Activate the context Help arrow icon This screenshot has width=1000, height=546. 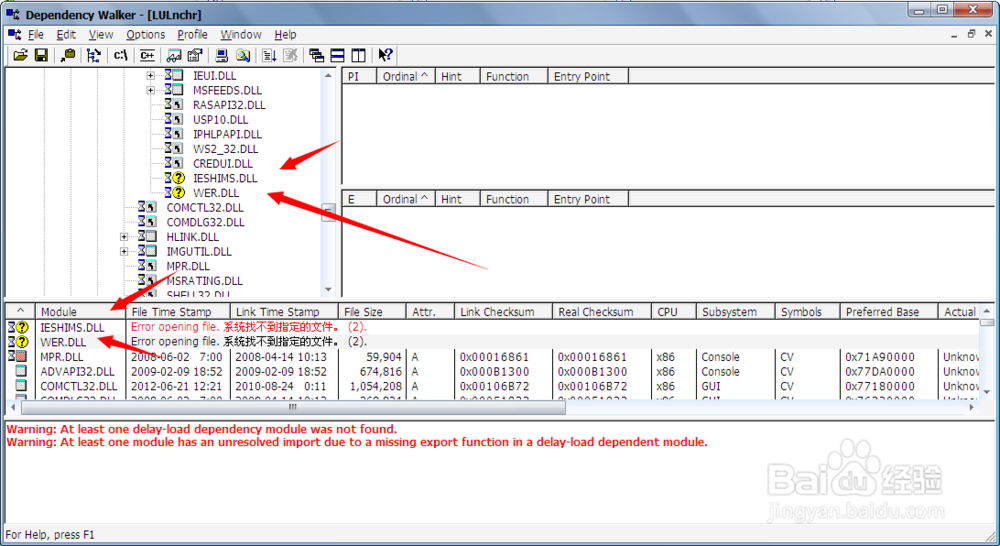[x=385, y=55]
